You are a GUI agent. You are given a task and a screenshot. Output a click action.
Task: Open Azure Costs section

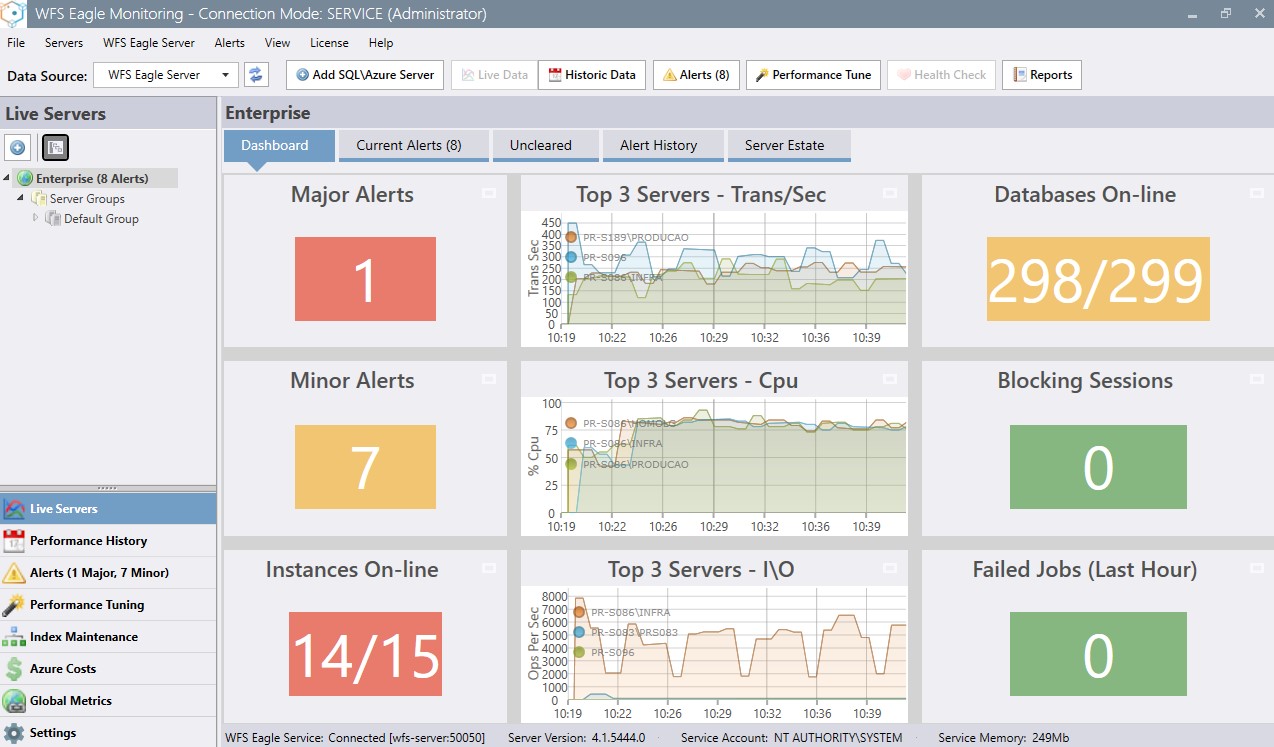[x=62, y=669]
